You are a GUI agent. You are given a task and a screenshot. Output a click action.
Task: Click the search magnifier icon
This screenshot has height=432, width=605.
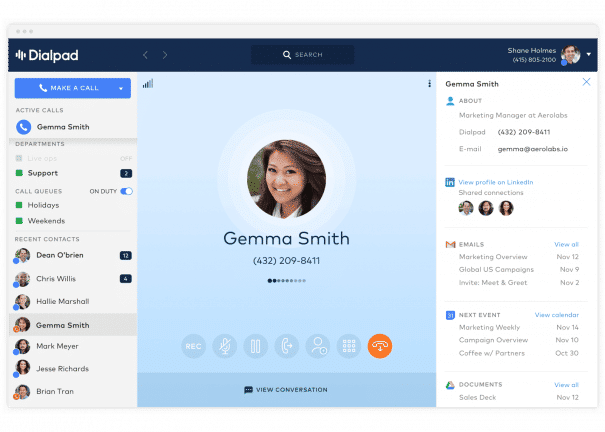pyautogui.click(x=287, y=55)
